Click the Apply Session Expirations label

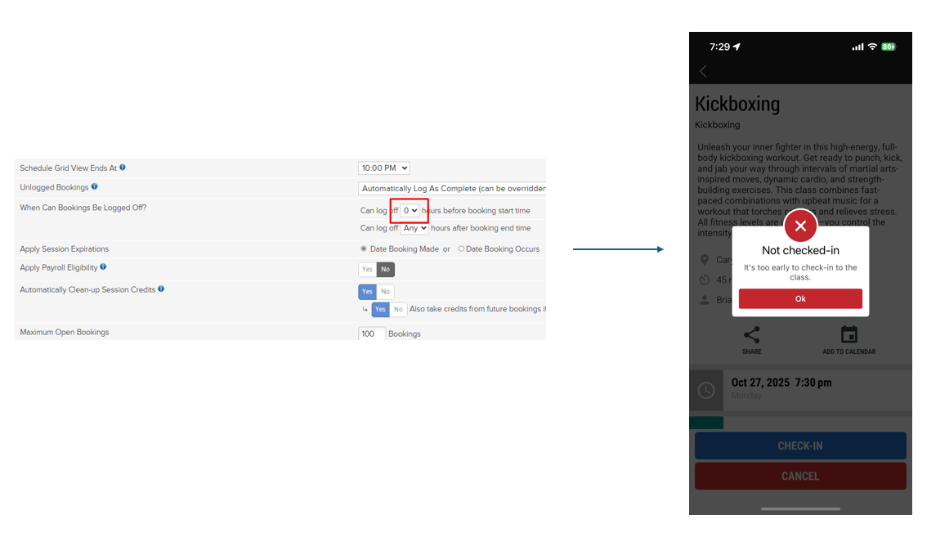pyautogui.click(x=64, y=249)
